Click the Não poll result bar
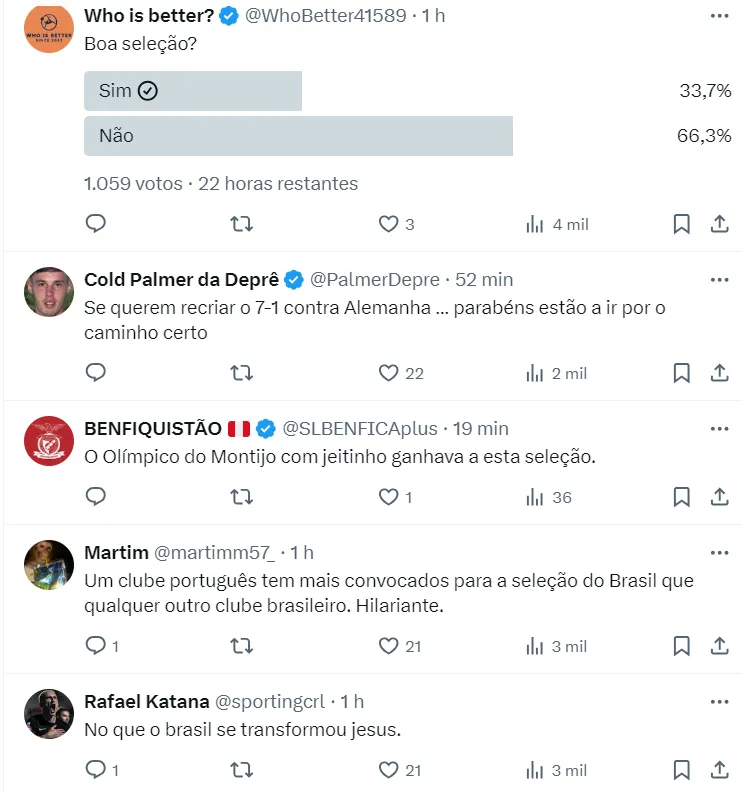This screenshot has width=742, height=792. (x=298, y=136)
